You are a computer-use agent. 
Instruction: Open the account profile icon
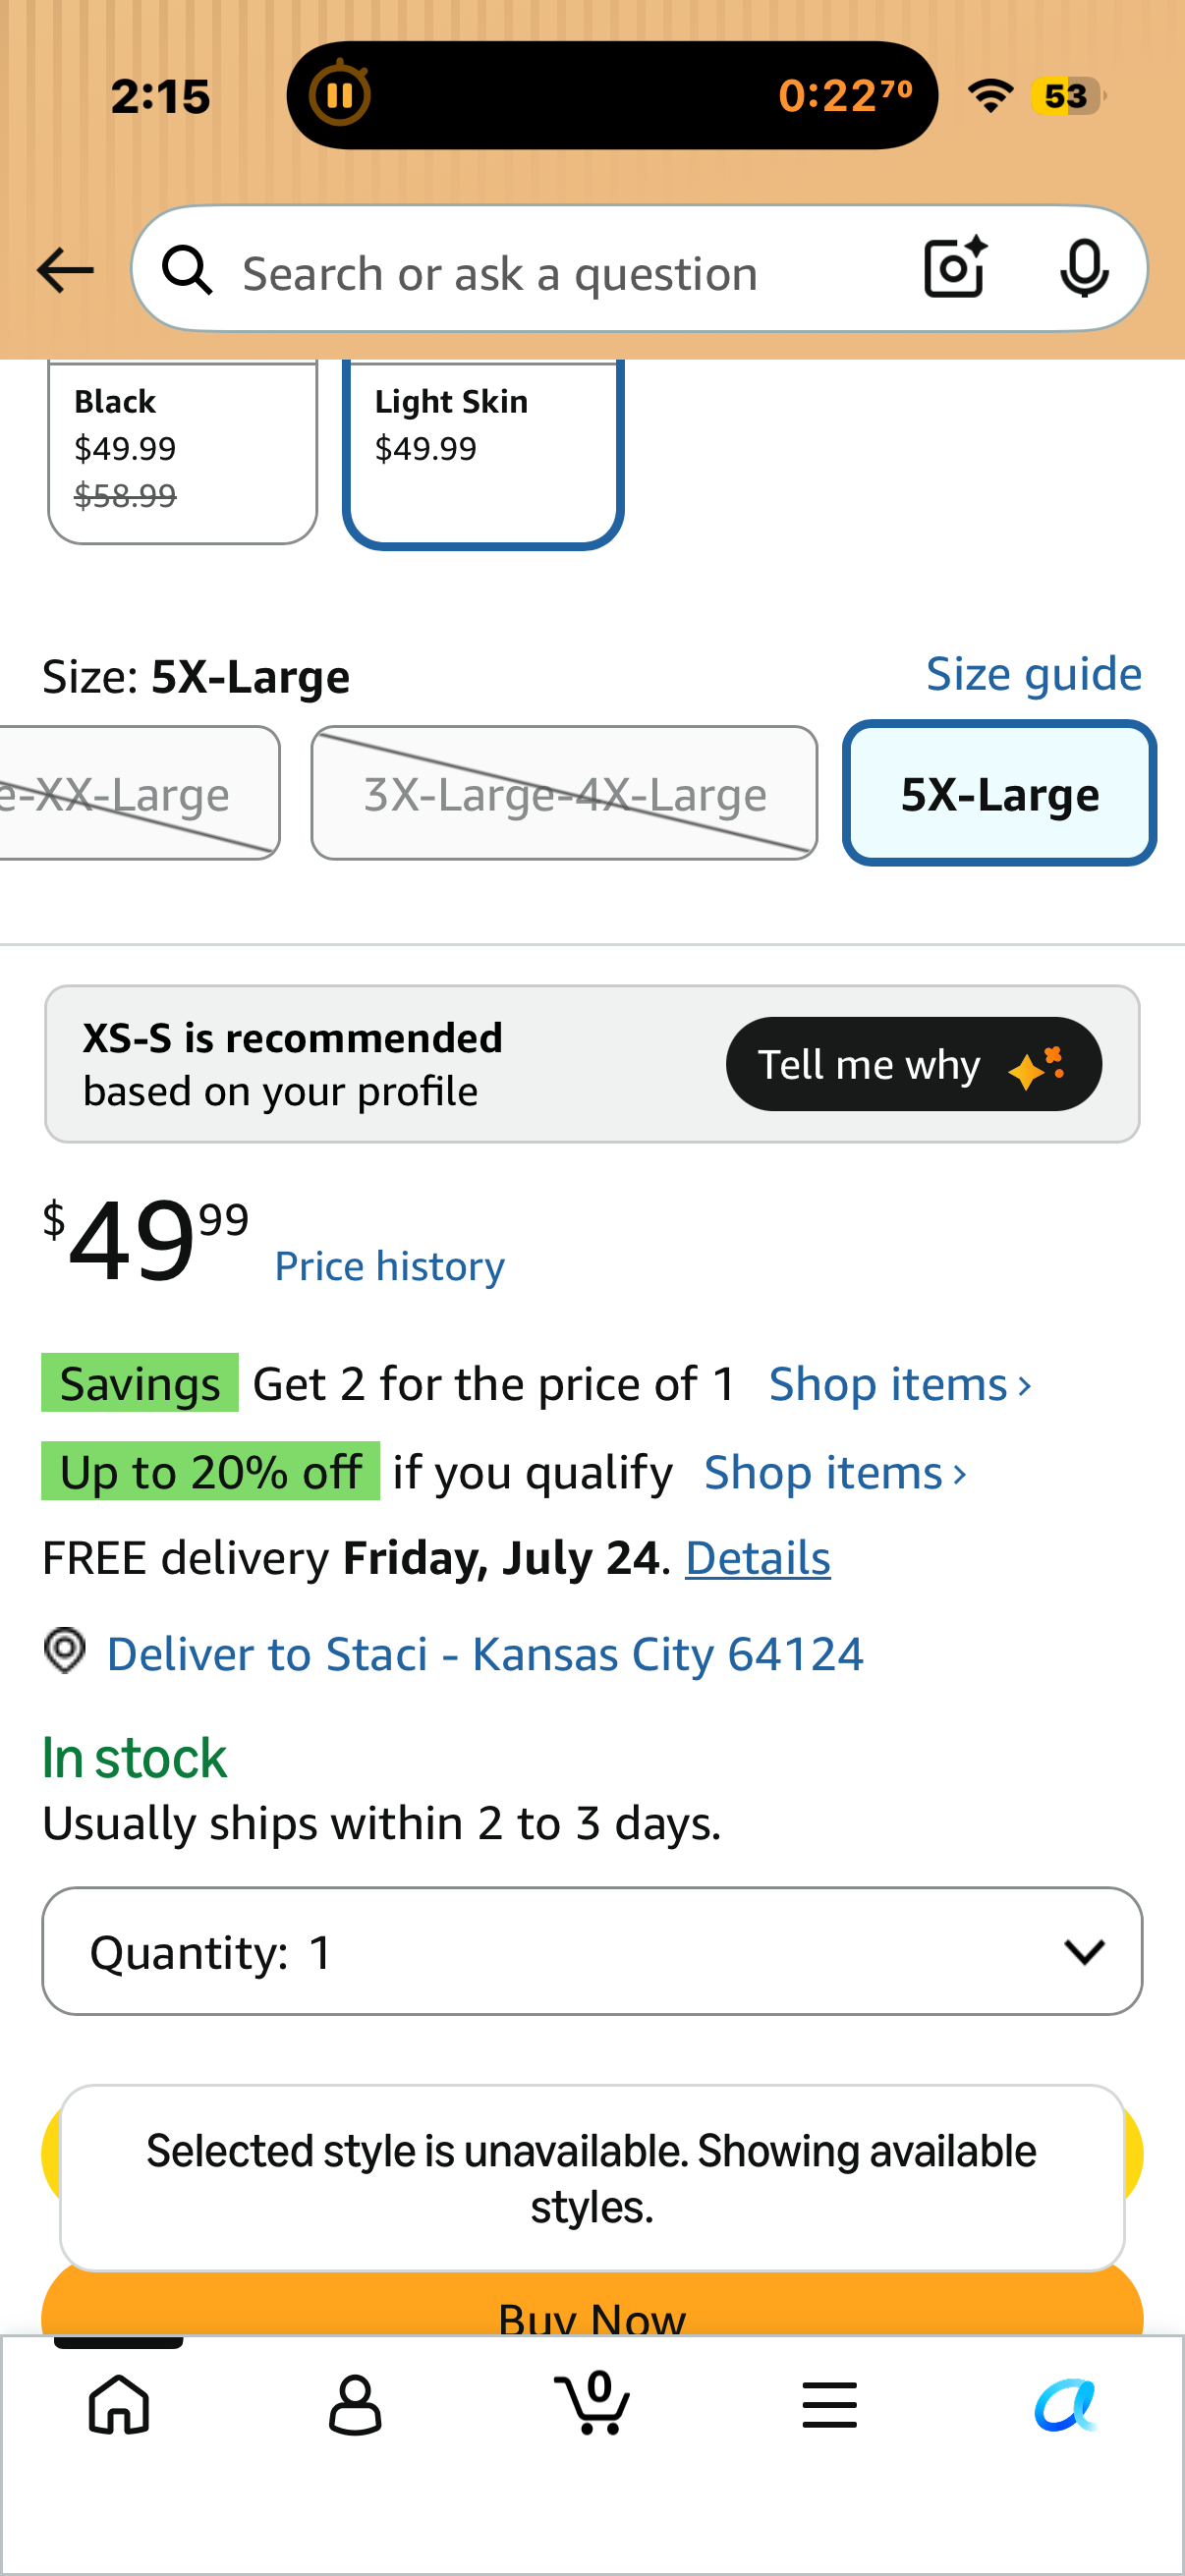[x=355, y=2405]
